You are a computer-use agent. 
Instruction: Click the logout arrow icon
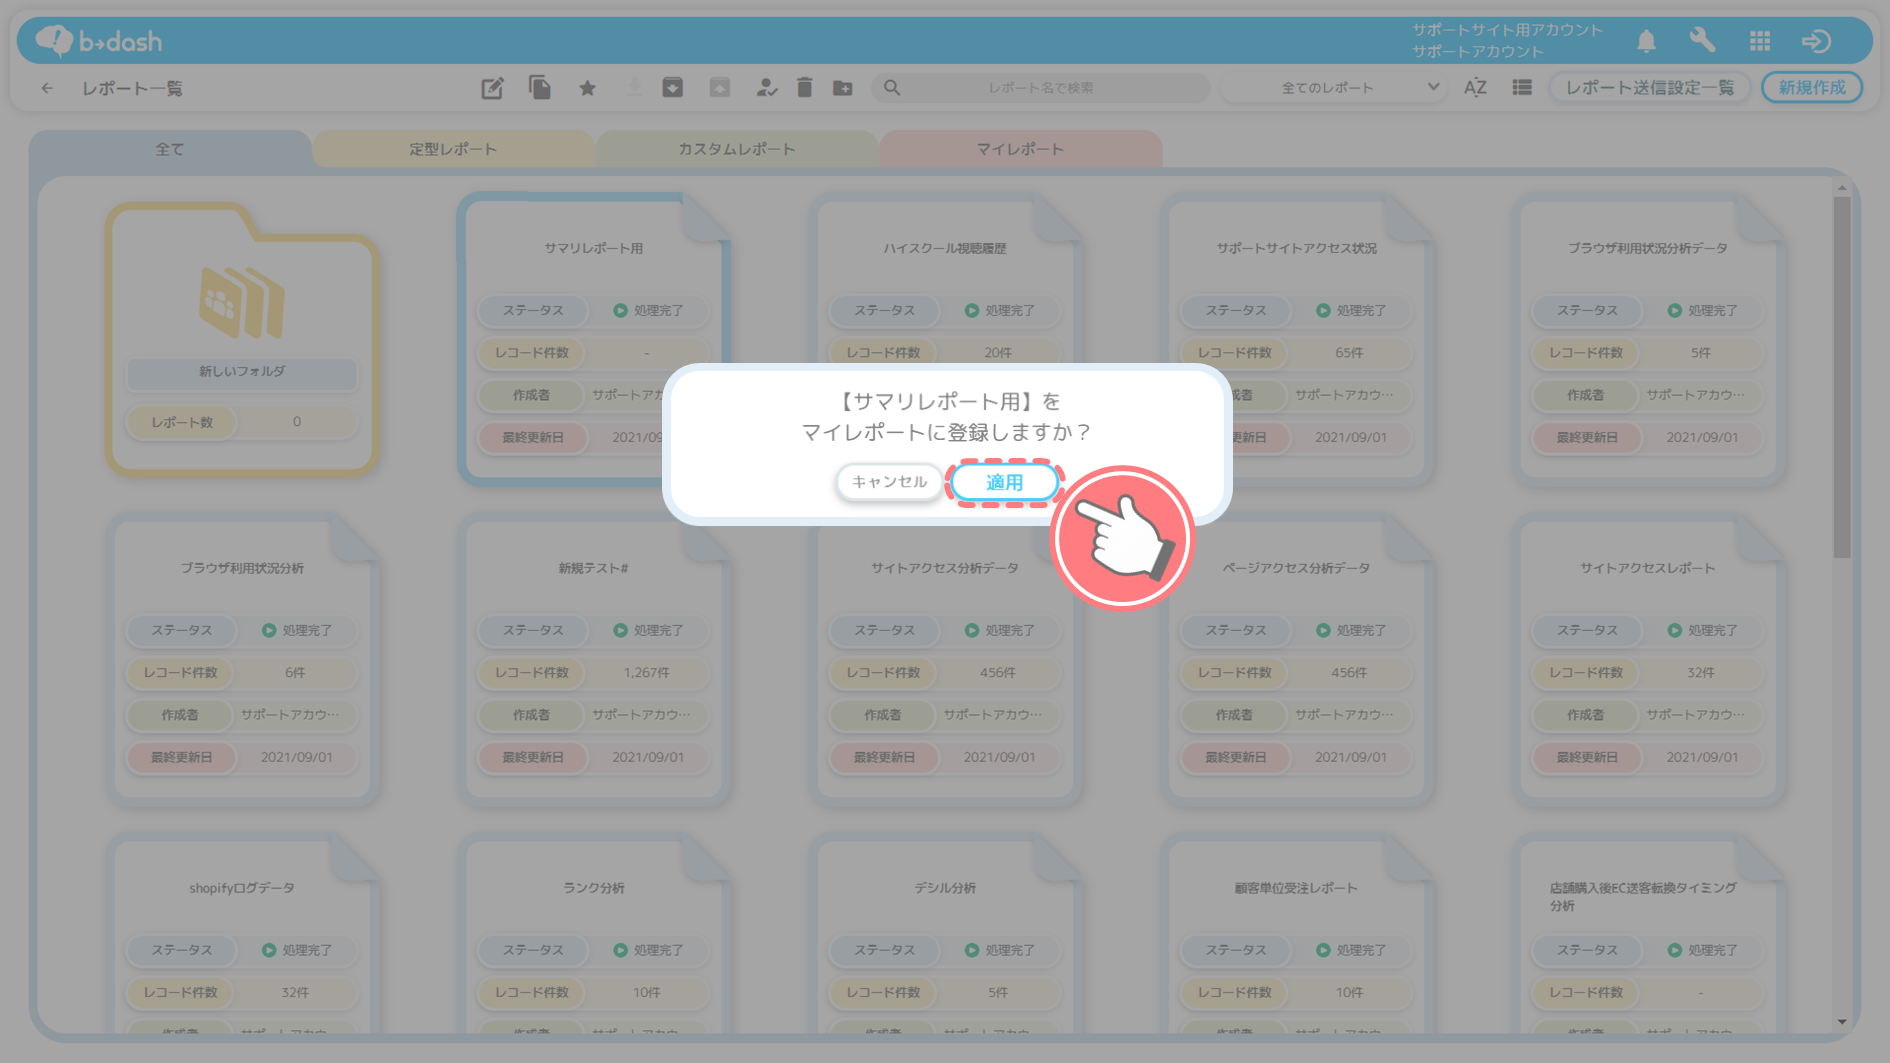click(1816, 41)
